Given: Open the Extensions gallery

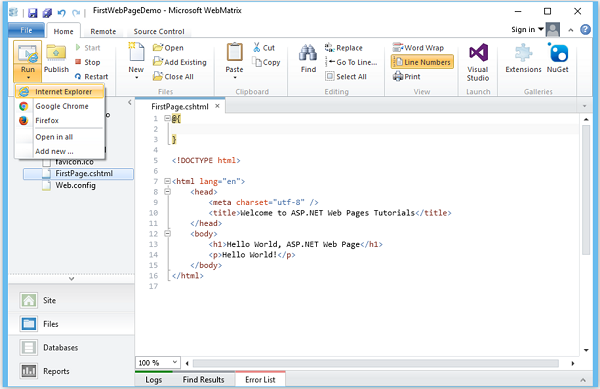Looking at the screenshot, I should [523, 58].
